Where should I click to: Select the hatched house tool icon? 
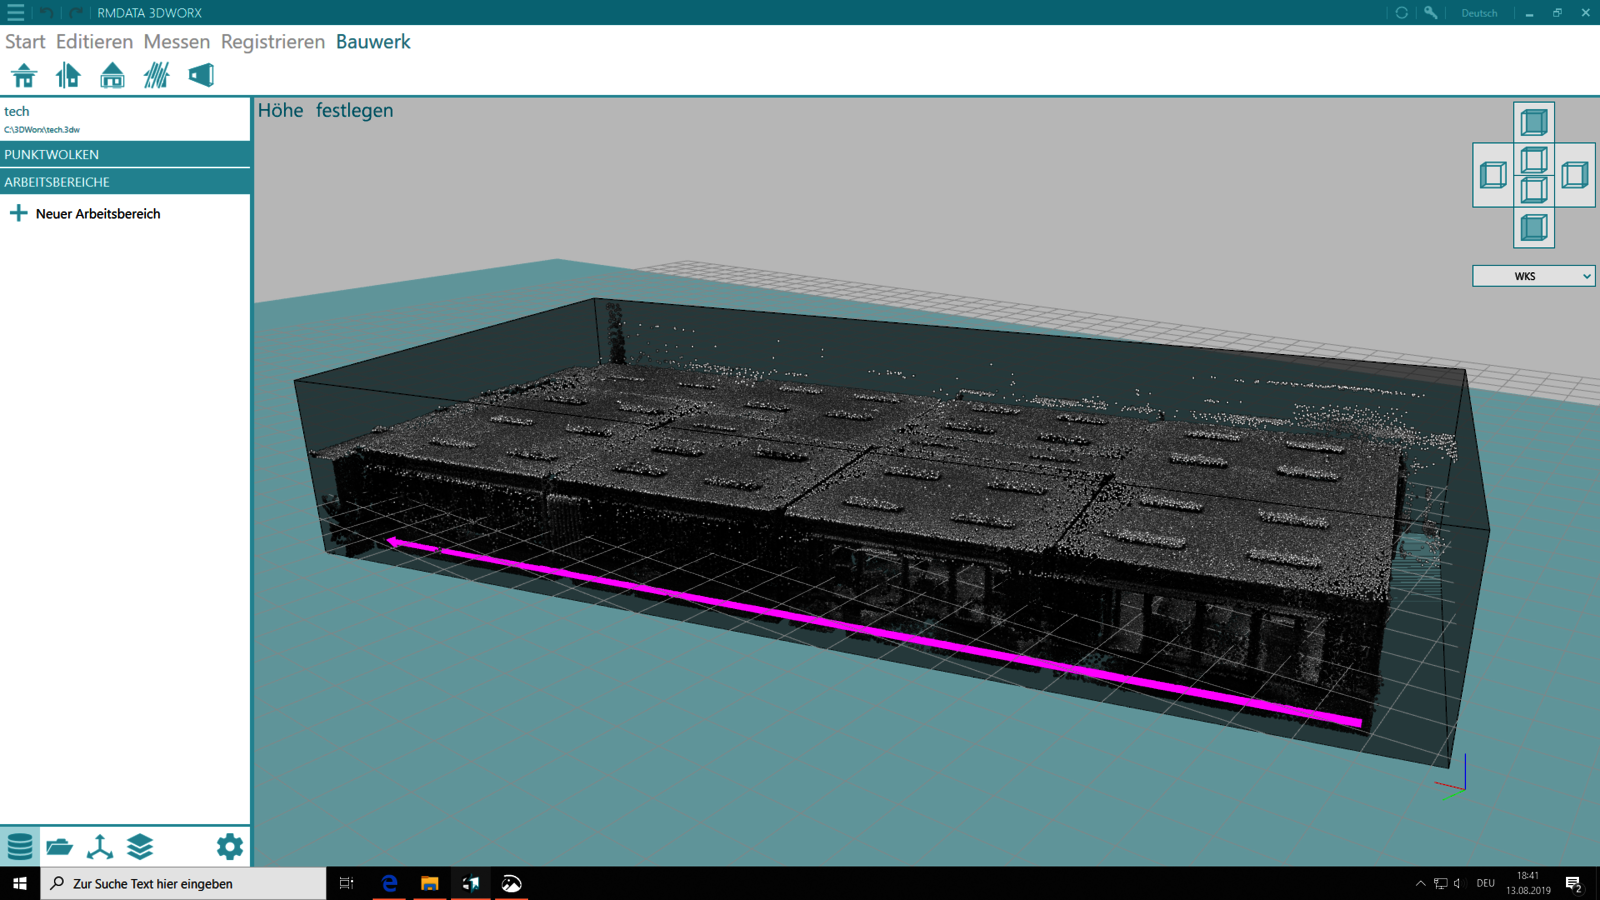[x=156, y=76]
